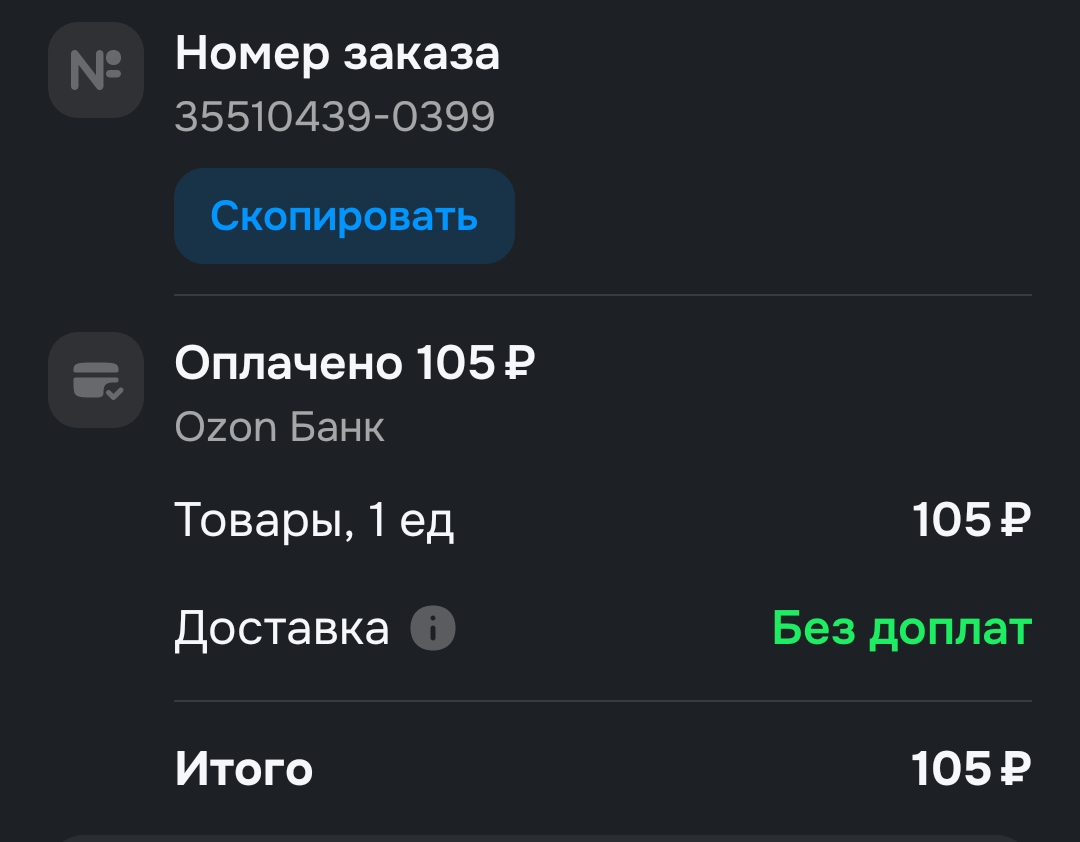Select the Номер заказа heading
Screen dimensions: 1080x842
[338, 54]
